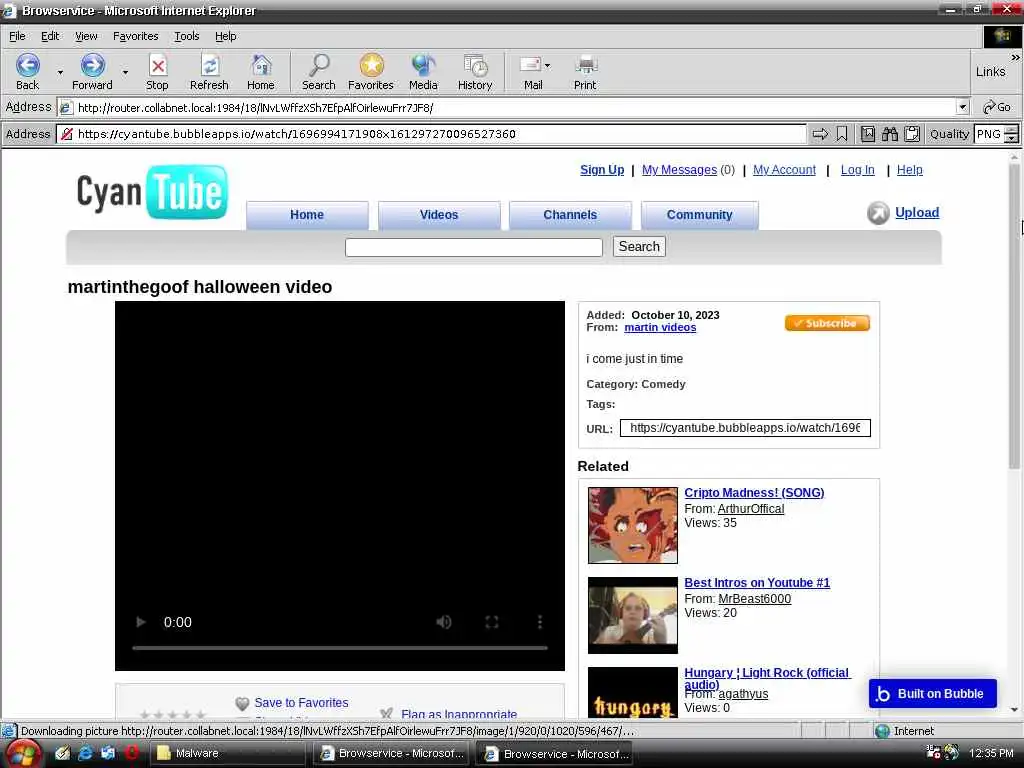
Task: Open the Help menu in menu bar
Action: [225, 36]
